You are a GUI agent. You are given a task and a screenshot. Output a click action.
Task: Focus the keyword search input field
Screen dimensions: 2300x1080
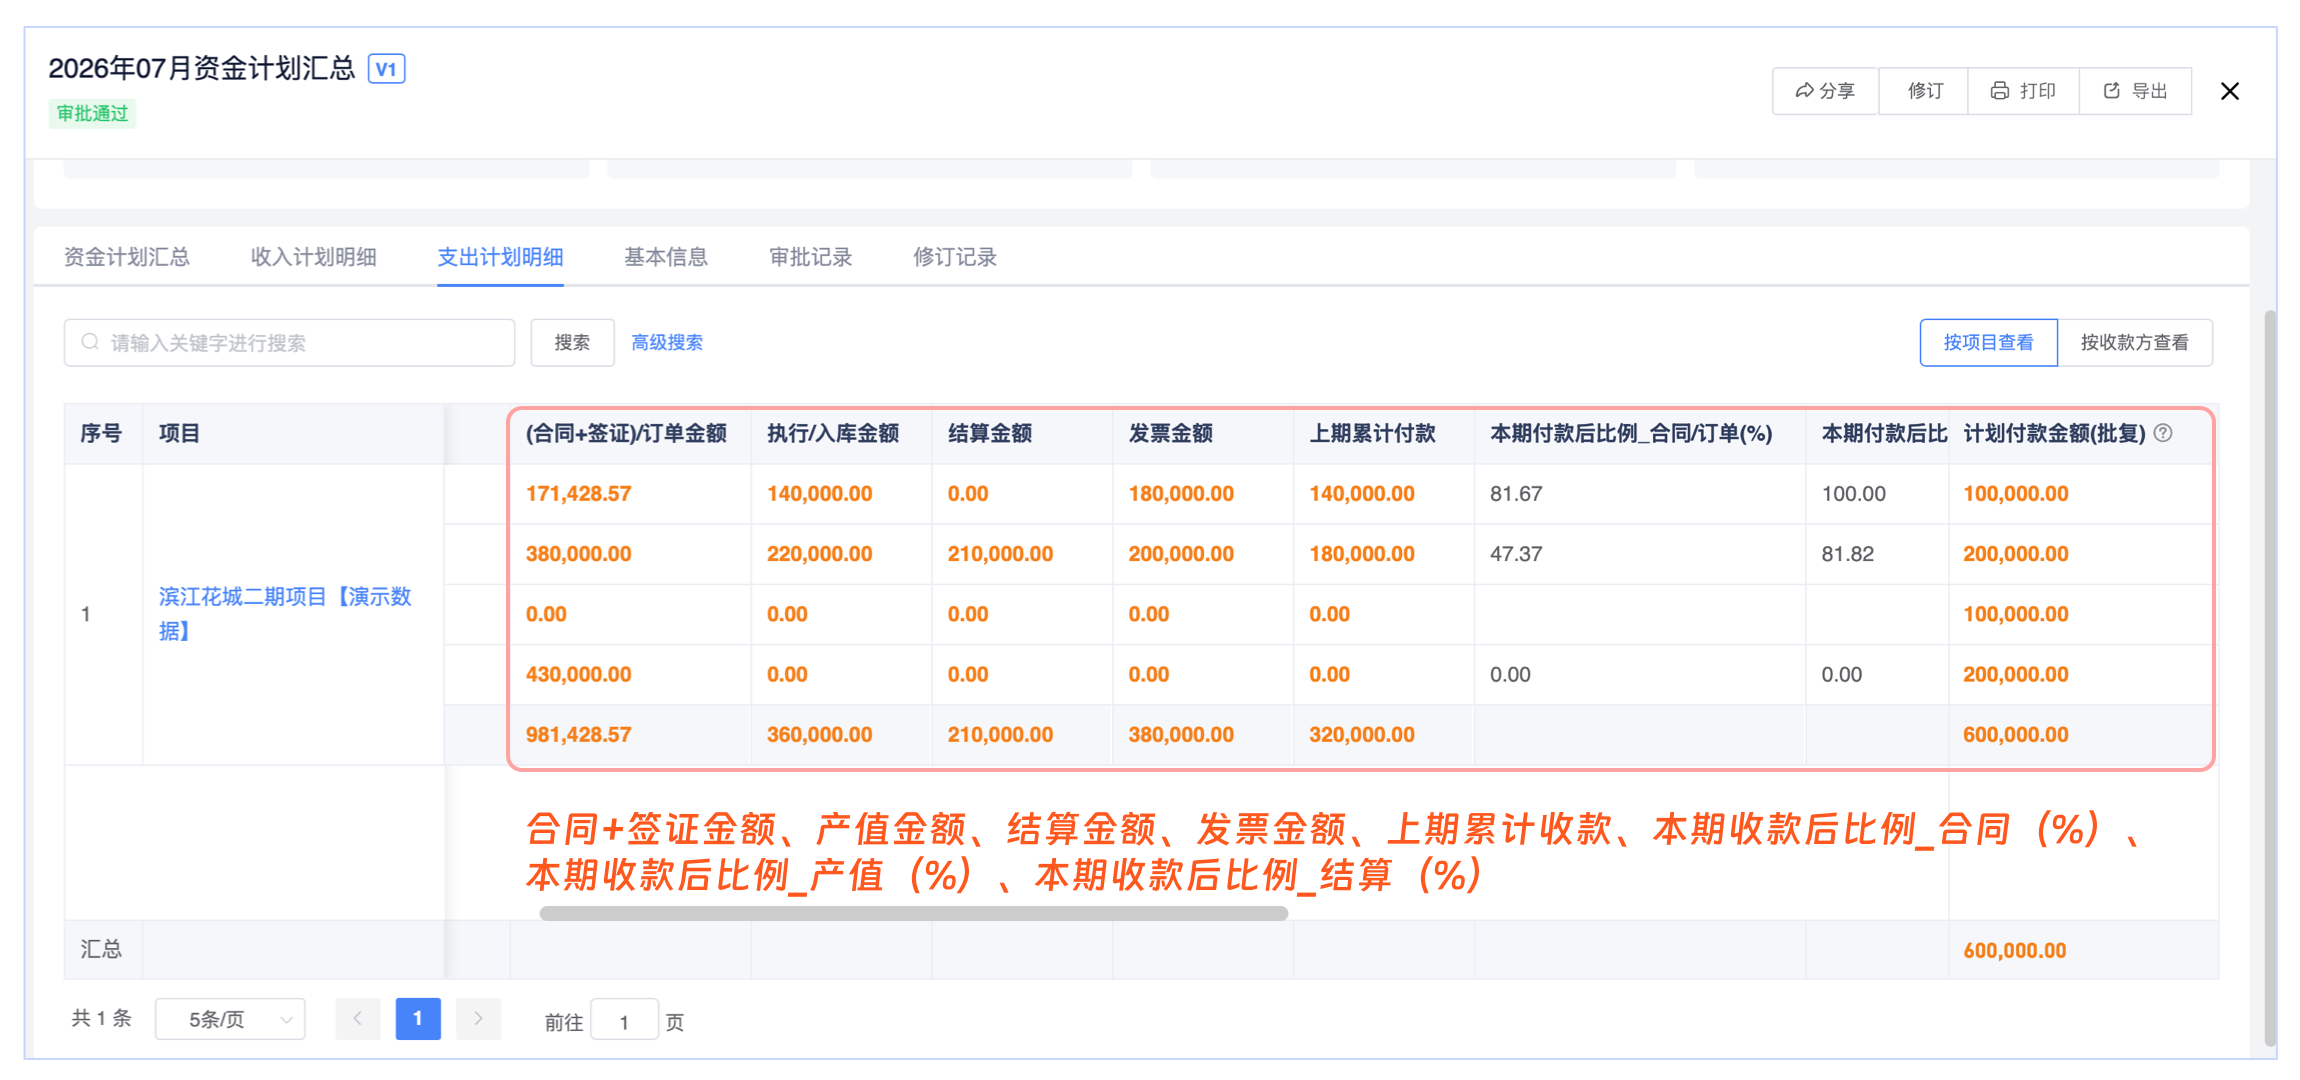coord(300,343)
